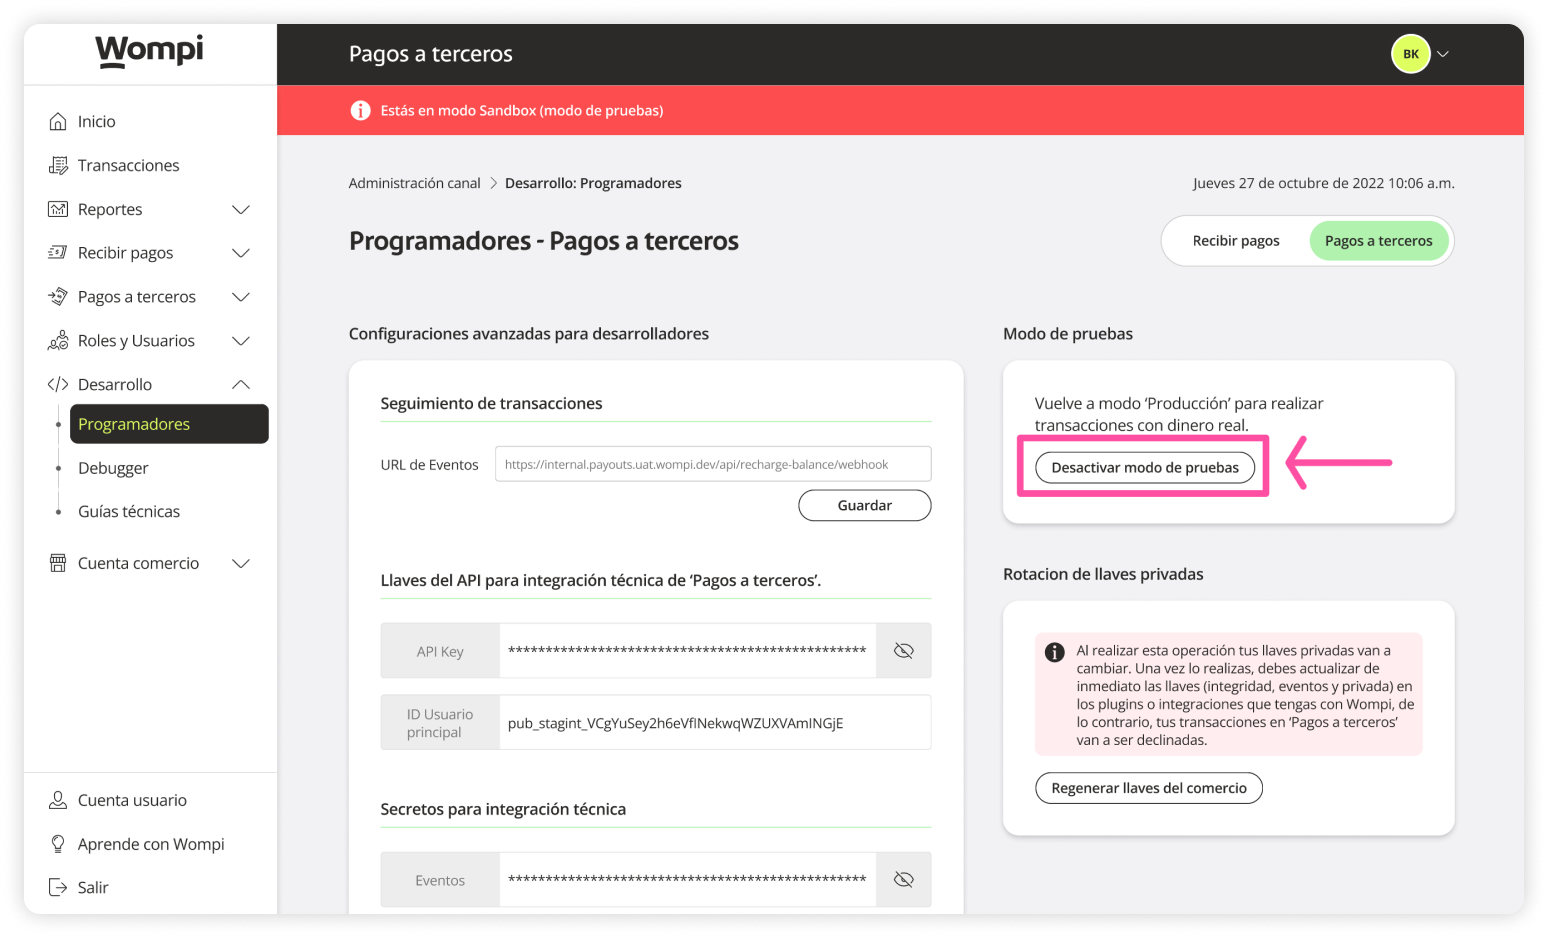This screenshot has width=1548, height=938.
Task: Open the Debugger submenu item
Action: tap(113, 468)
